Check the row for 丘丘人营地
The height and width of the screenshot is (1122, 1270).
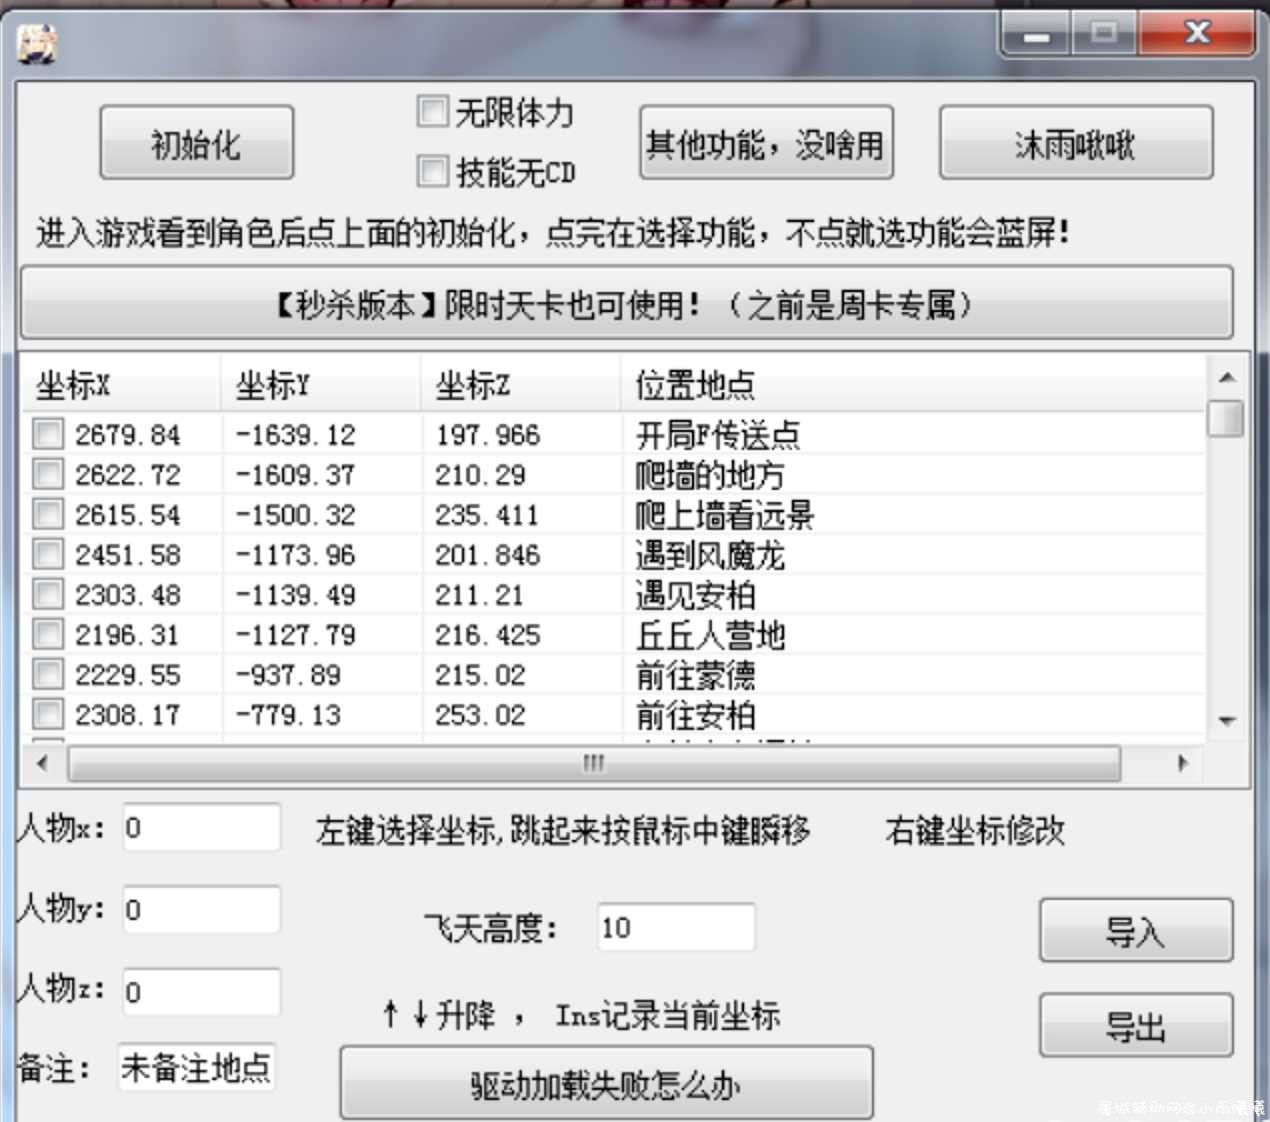click(x=48, y=634)
